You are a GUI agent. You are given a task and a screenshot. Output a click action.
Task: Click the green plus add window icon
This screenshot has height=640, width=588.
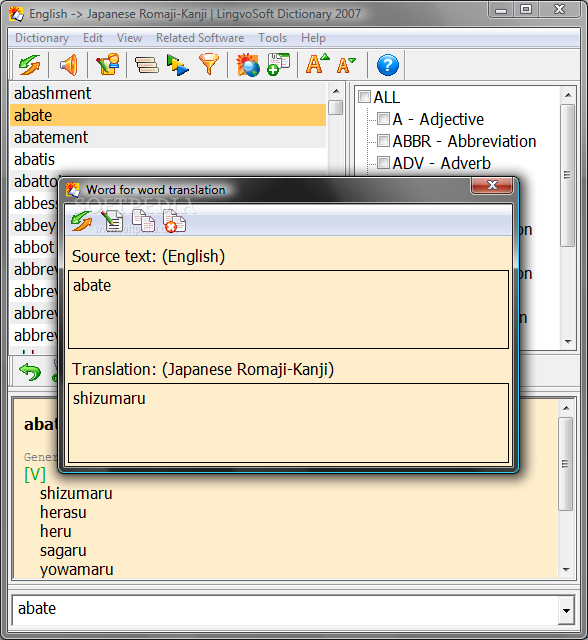coord(278,64)
